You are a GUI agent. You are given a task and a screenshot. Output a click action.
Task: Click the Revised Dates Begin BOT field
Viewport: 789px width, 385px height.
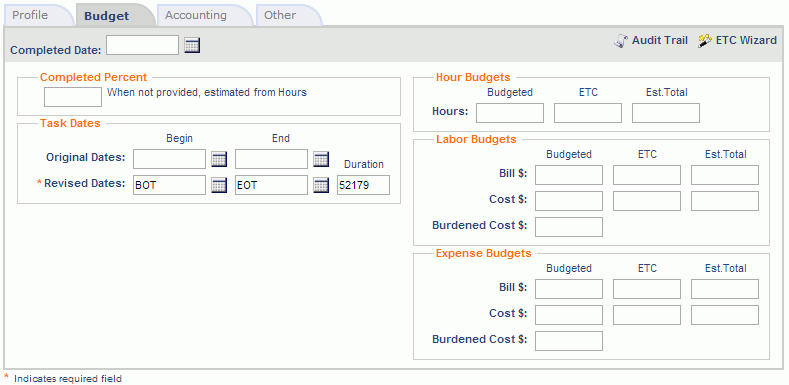pos(170,185)
